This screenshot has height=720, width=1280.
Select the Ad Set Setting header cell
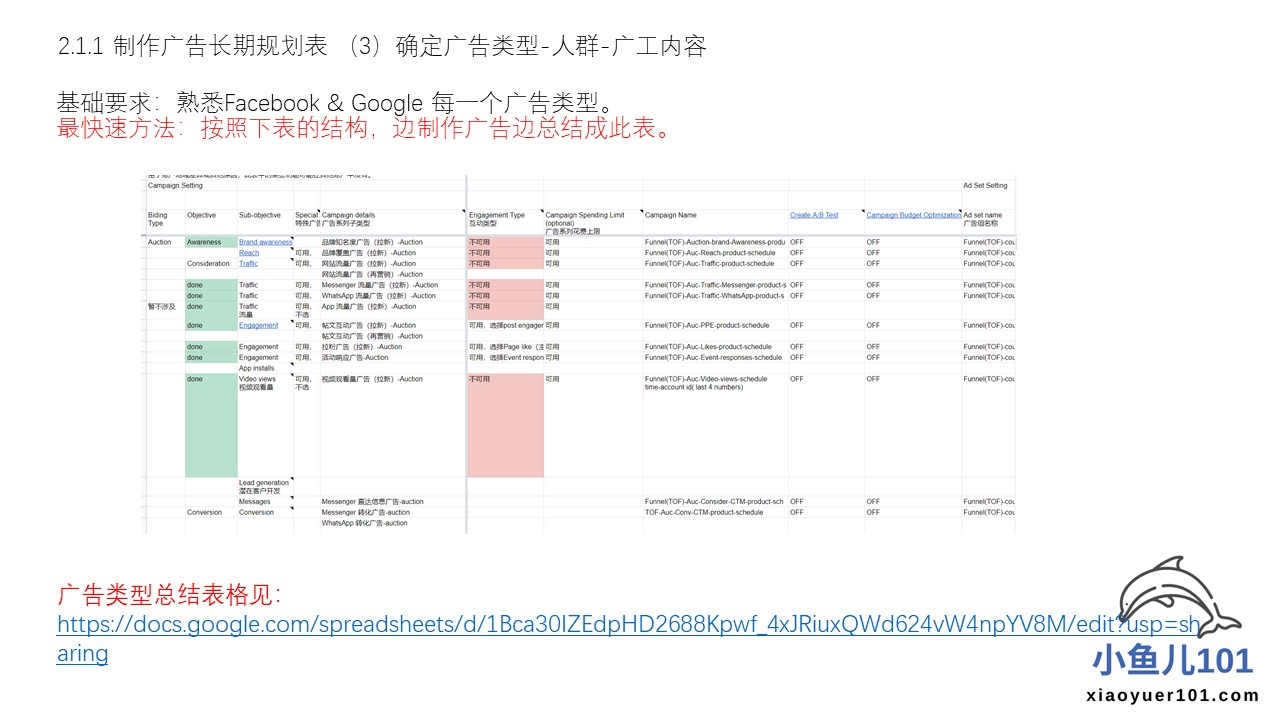986,185
